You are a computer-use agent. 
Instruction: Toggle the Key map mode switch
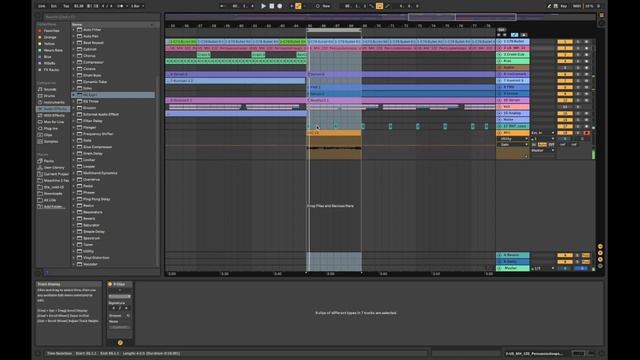coord(564,6)
